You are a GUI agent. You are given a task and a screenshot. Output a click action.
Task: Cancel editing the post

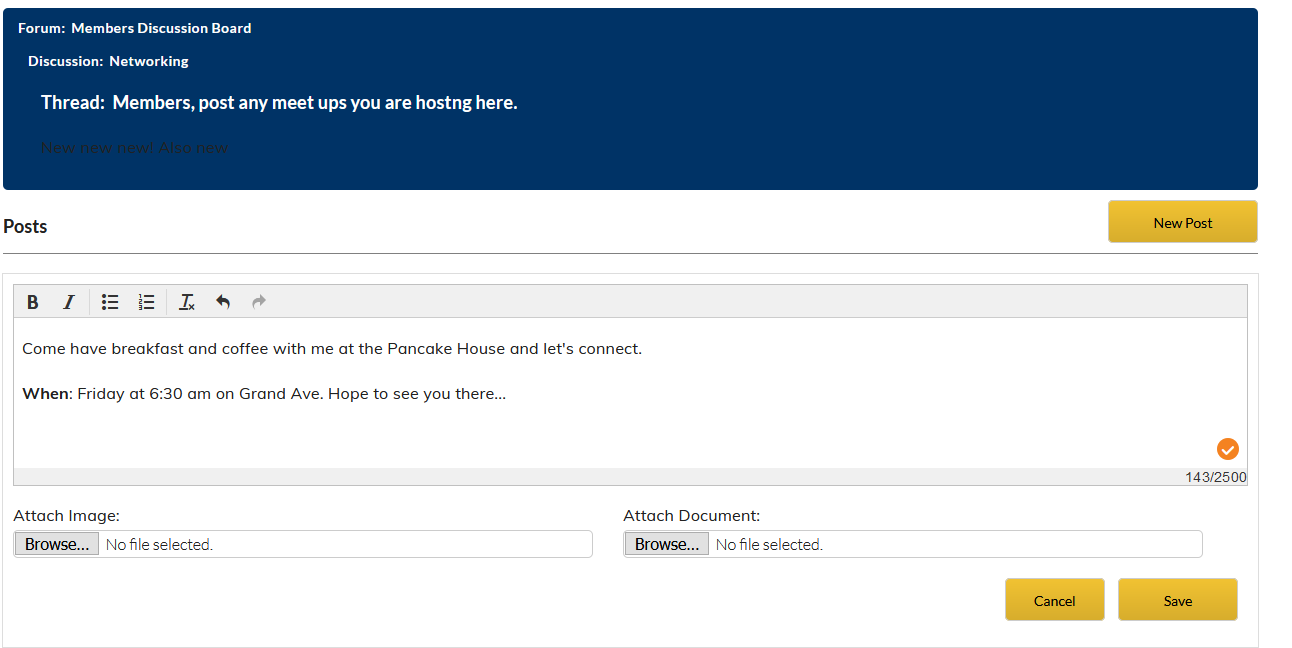pos(1055,600)
